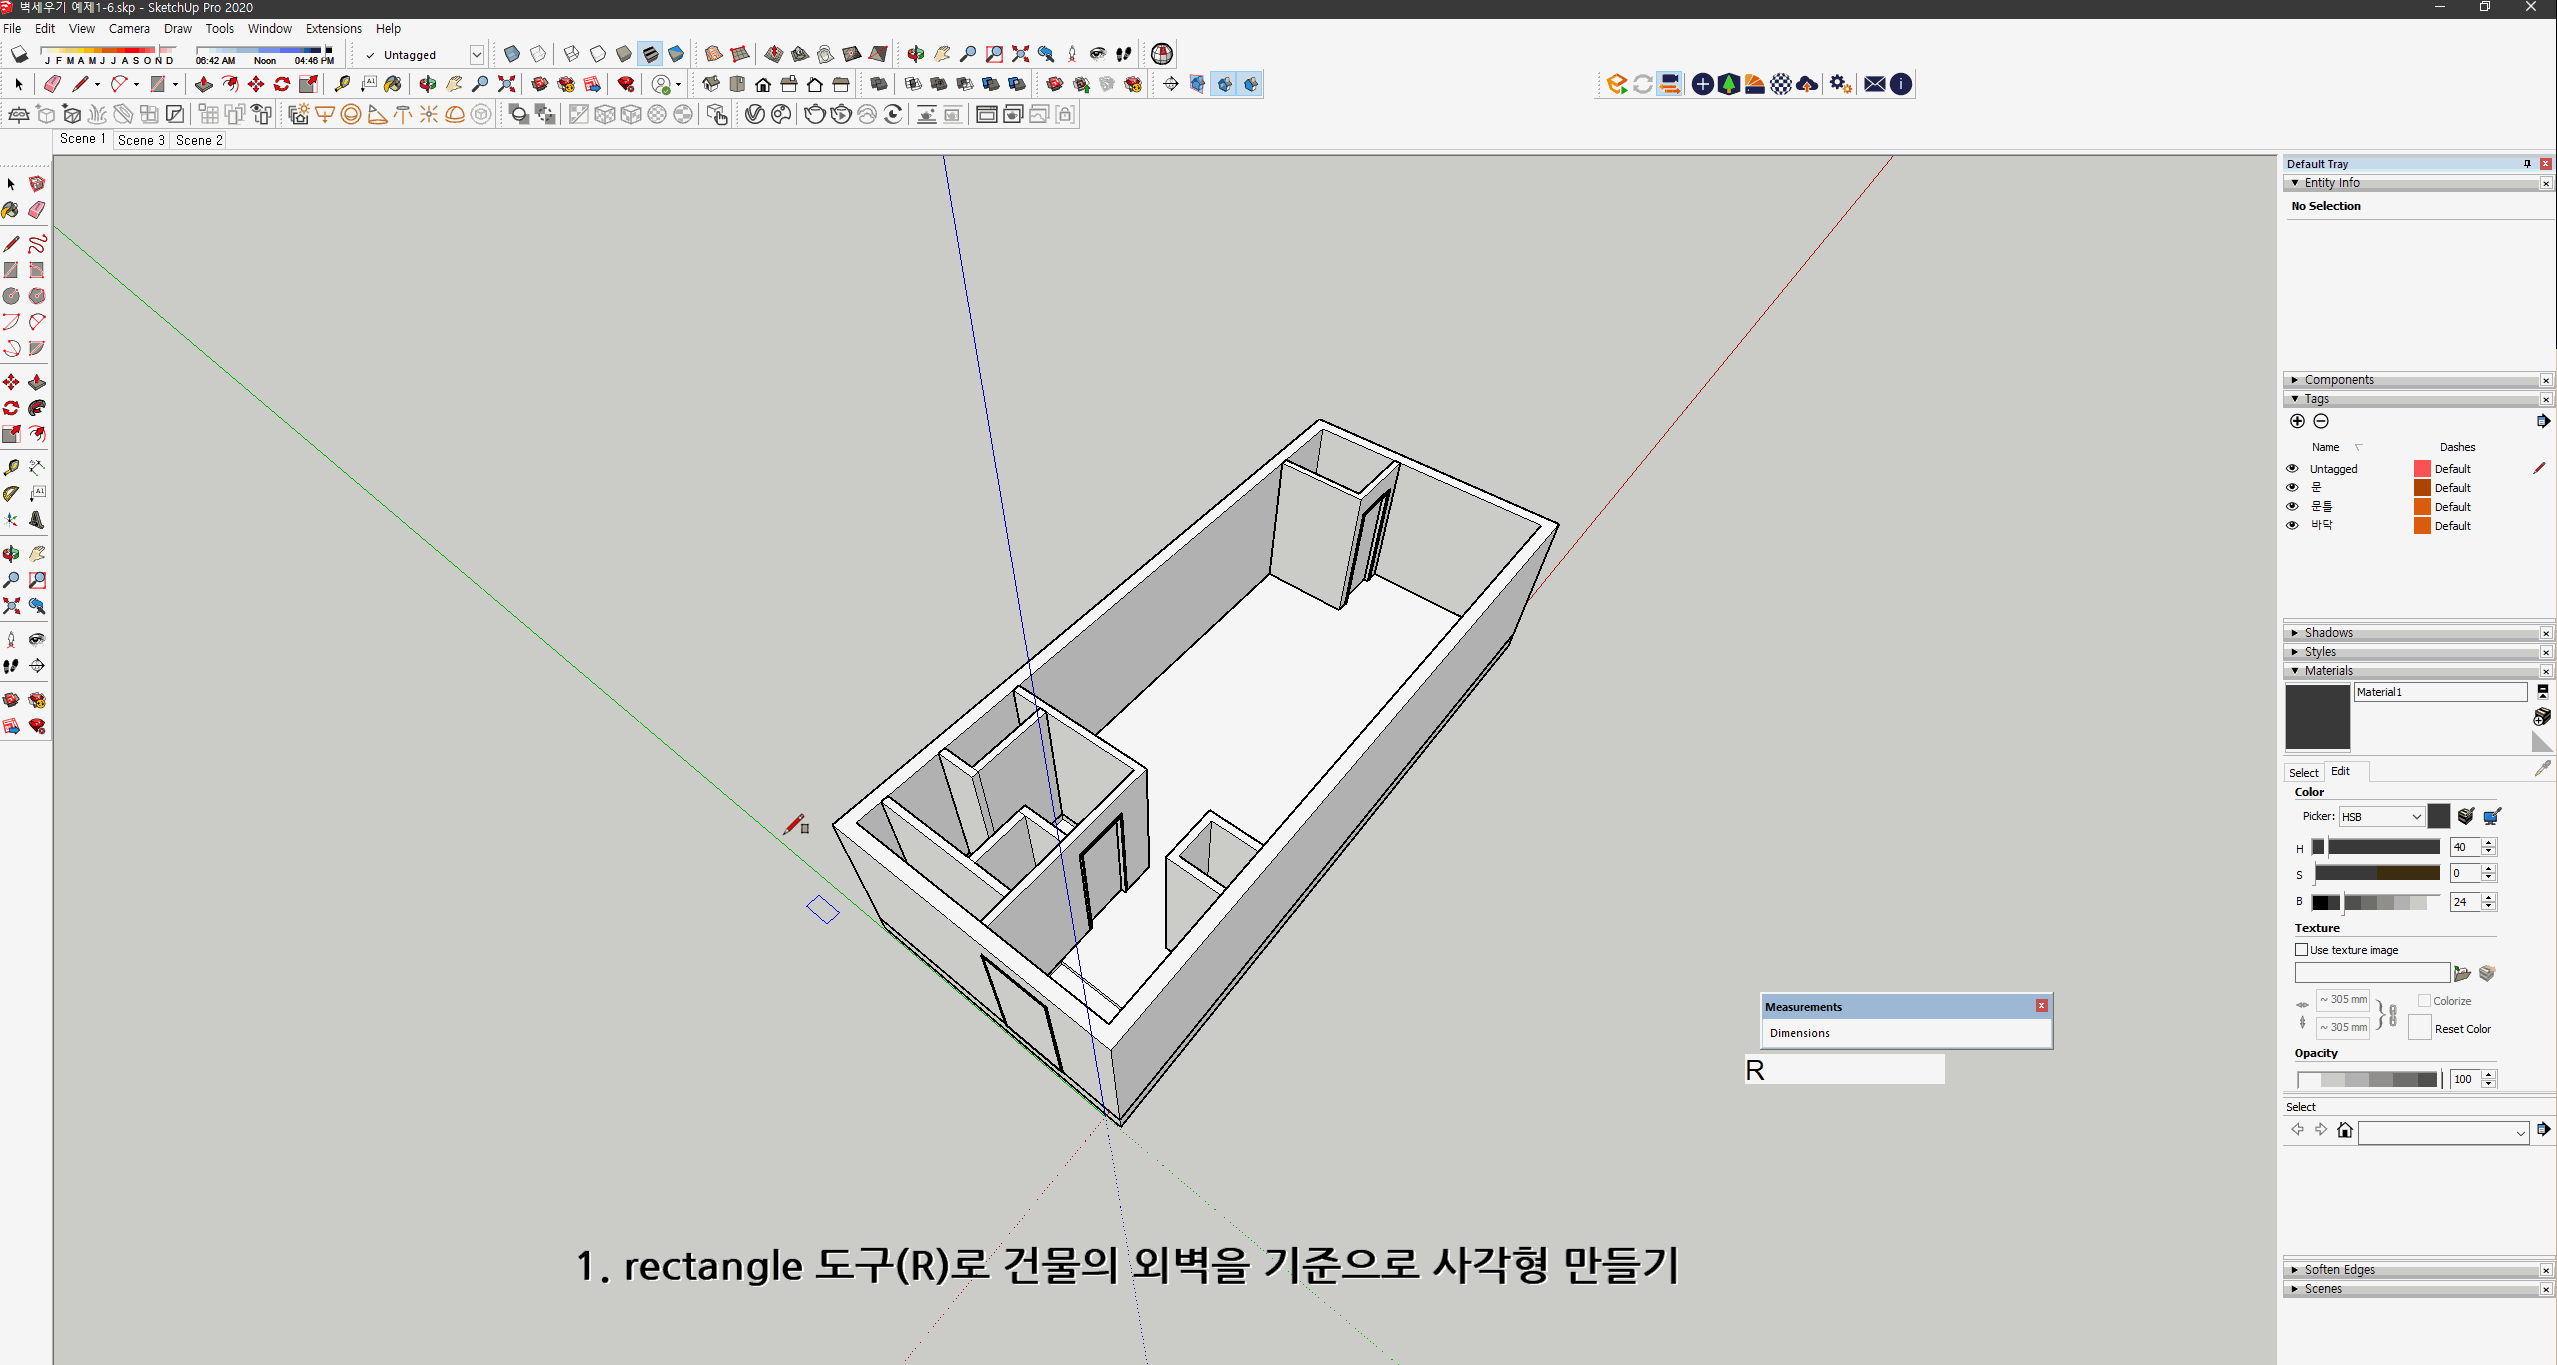
Task: Activate the Paint Bucket tool
Action: 12,210
